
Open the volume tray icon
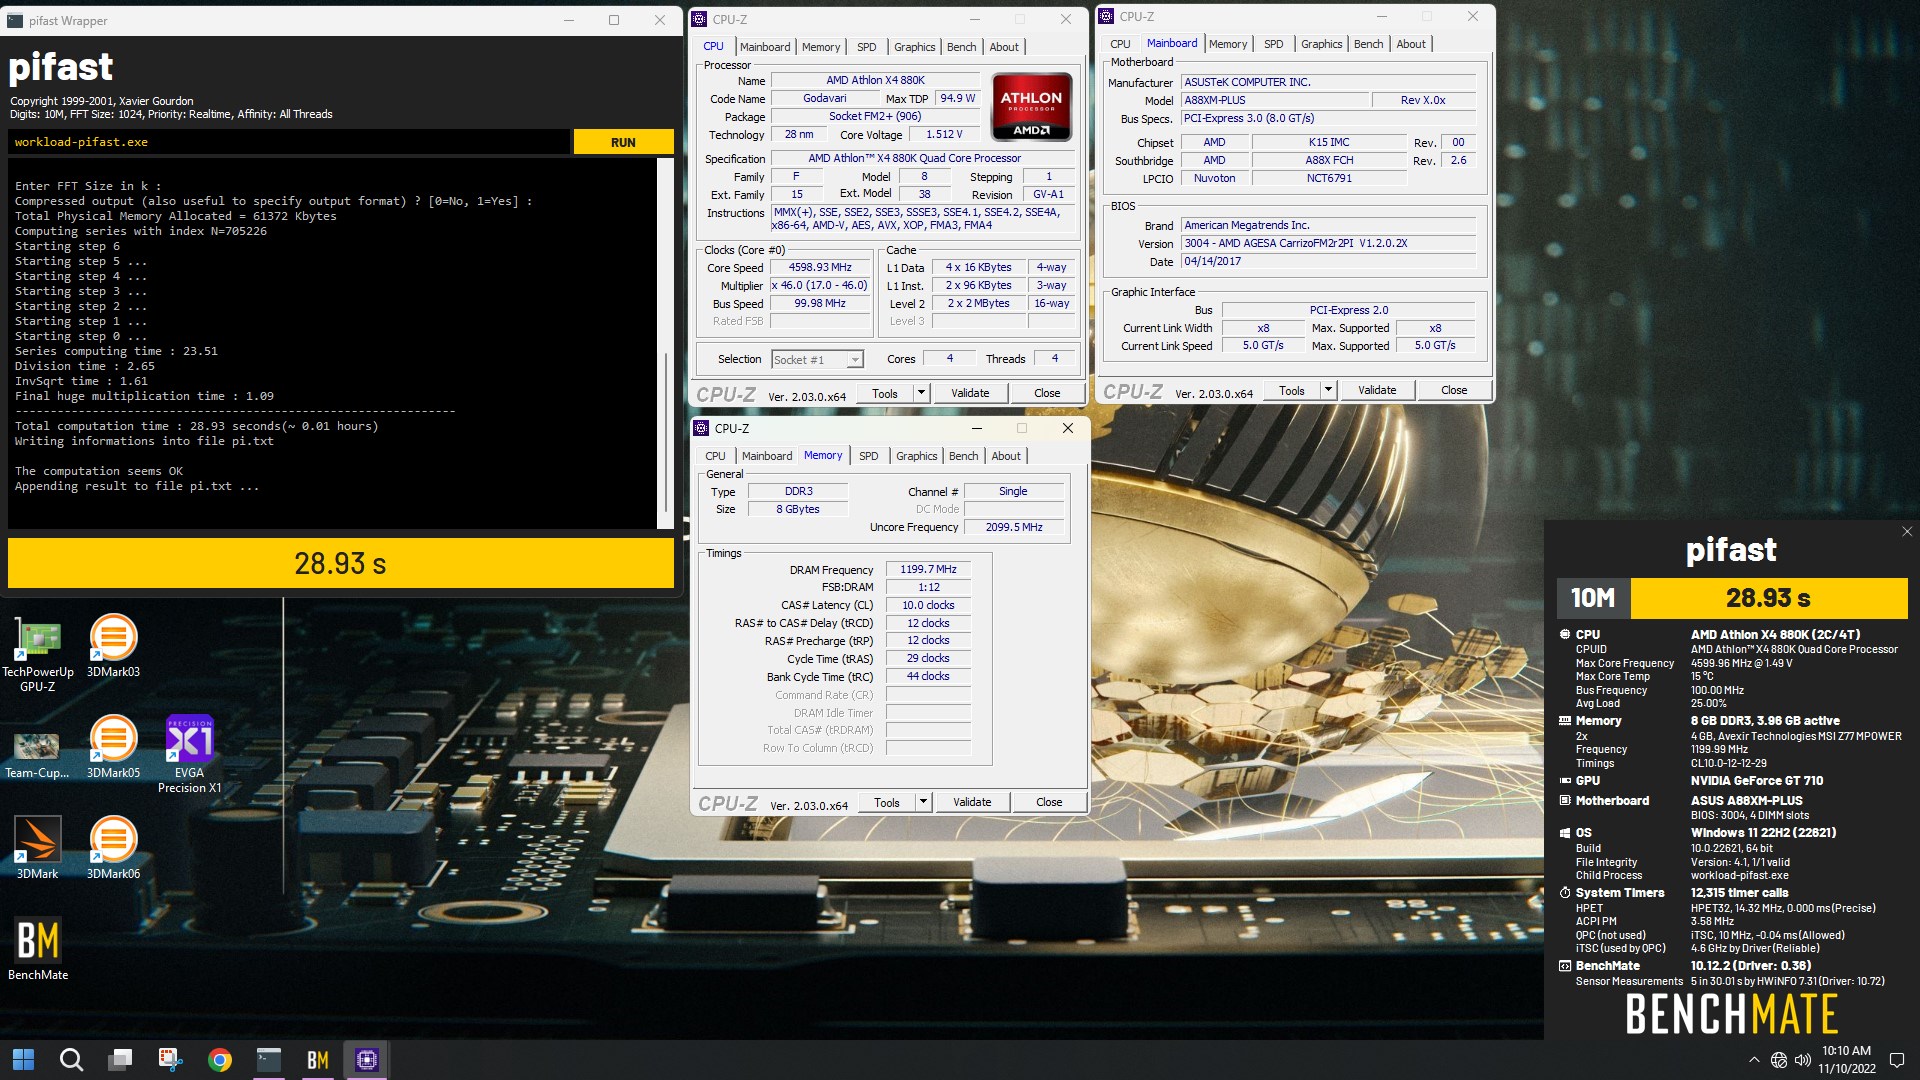pos(1803,1060)
